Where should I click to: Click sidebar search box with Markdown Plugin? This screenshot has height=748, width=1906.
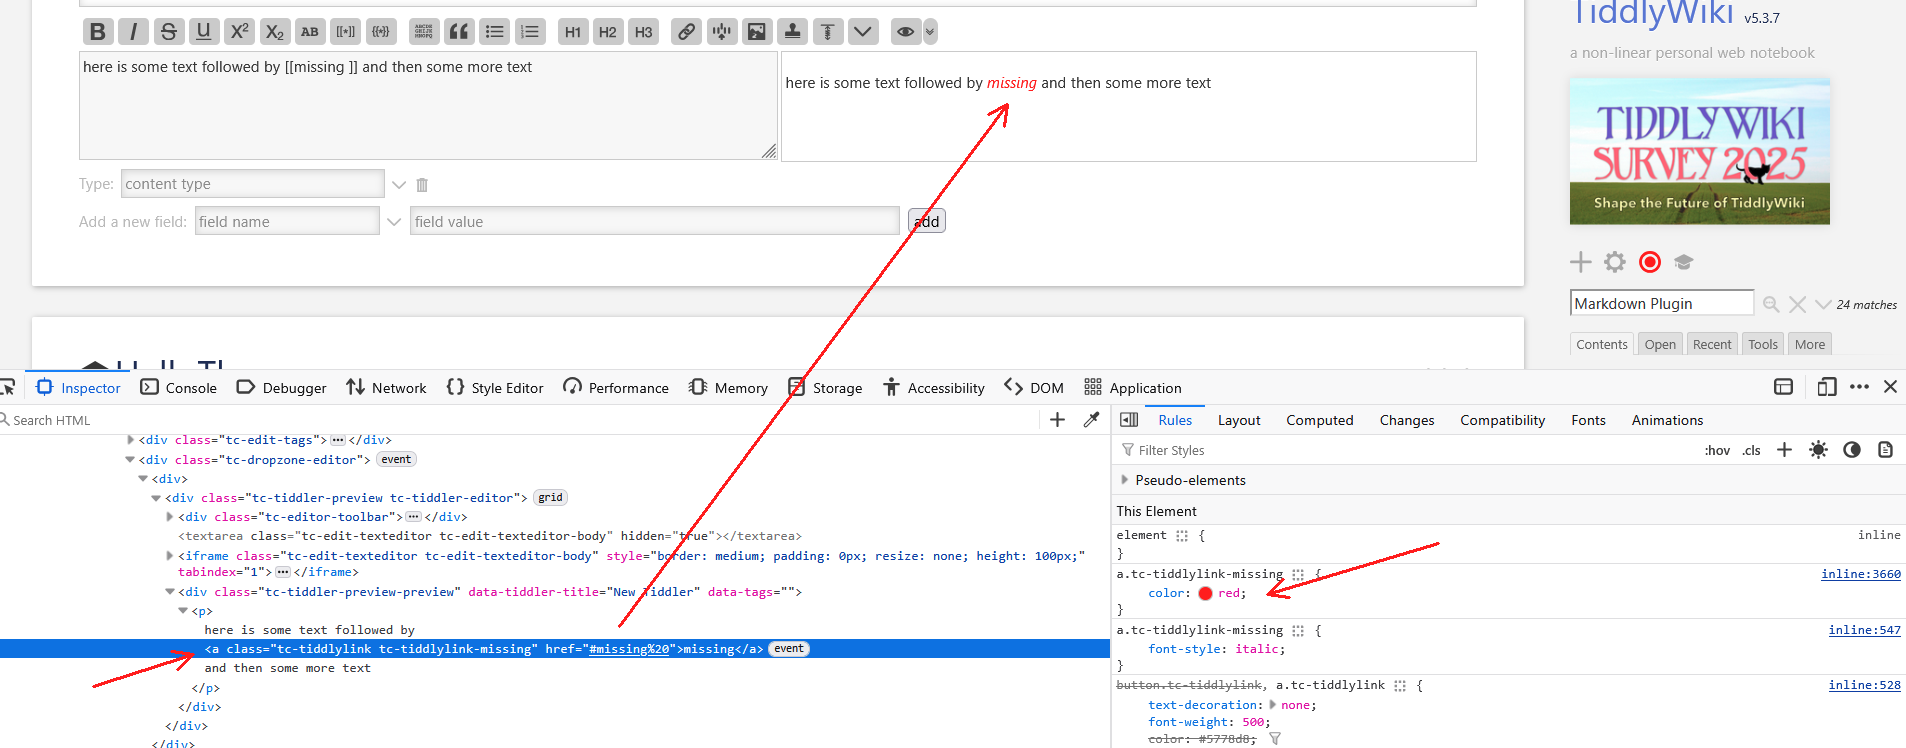[x=1662, y=303]
